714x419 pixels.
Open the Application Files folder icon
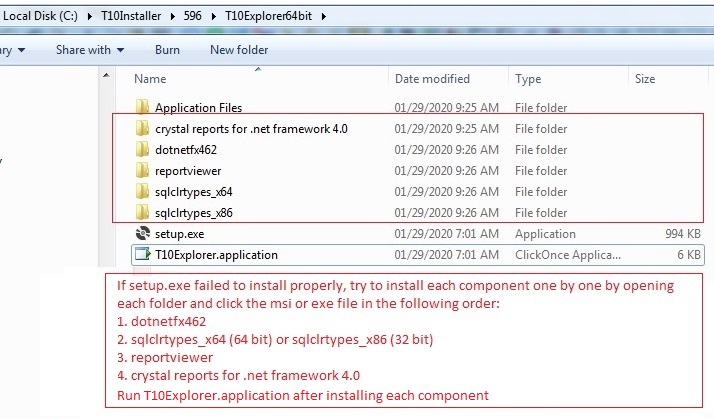(143, 107)
